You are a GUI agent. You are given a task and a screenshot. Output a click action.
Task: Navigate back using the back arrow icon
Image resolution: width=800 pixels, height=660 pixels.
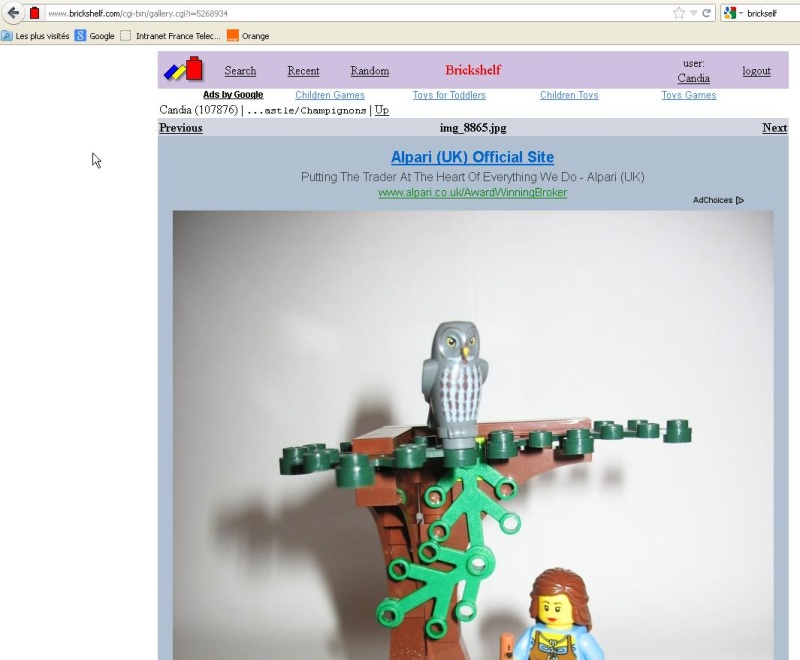(x=13, y=13)
